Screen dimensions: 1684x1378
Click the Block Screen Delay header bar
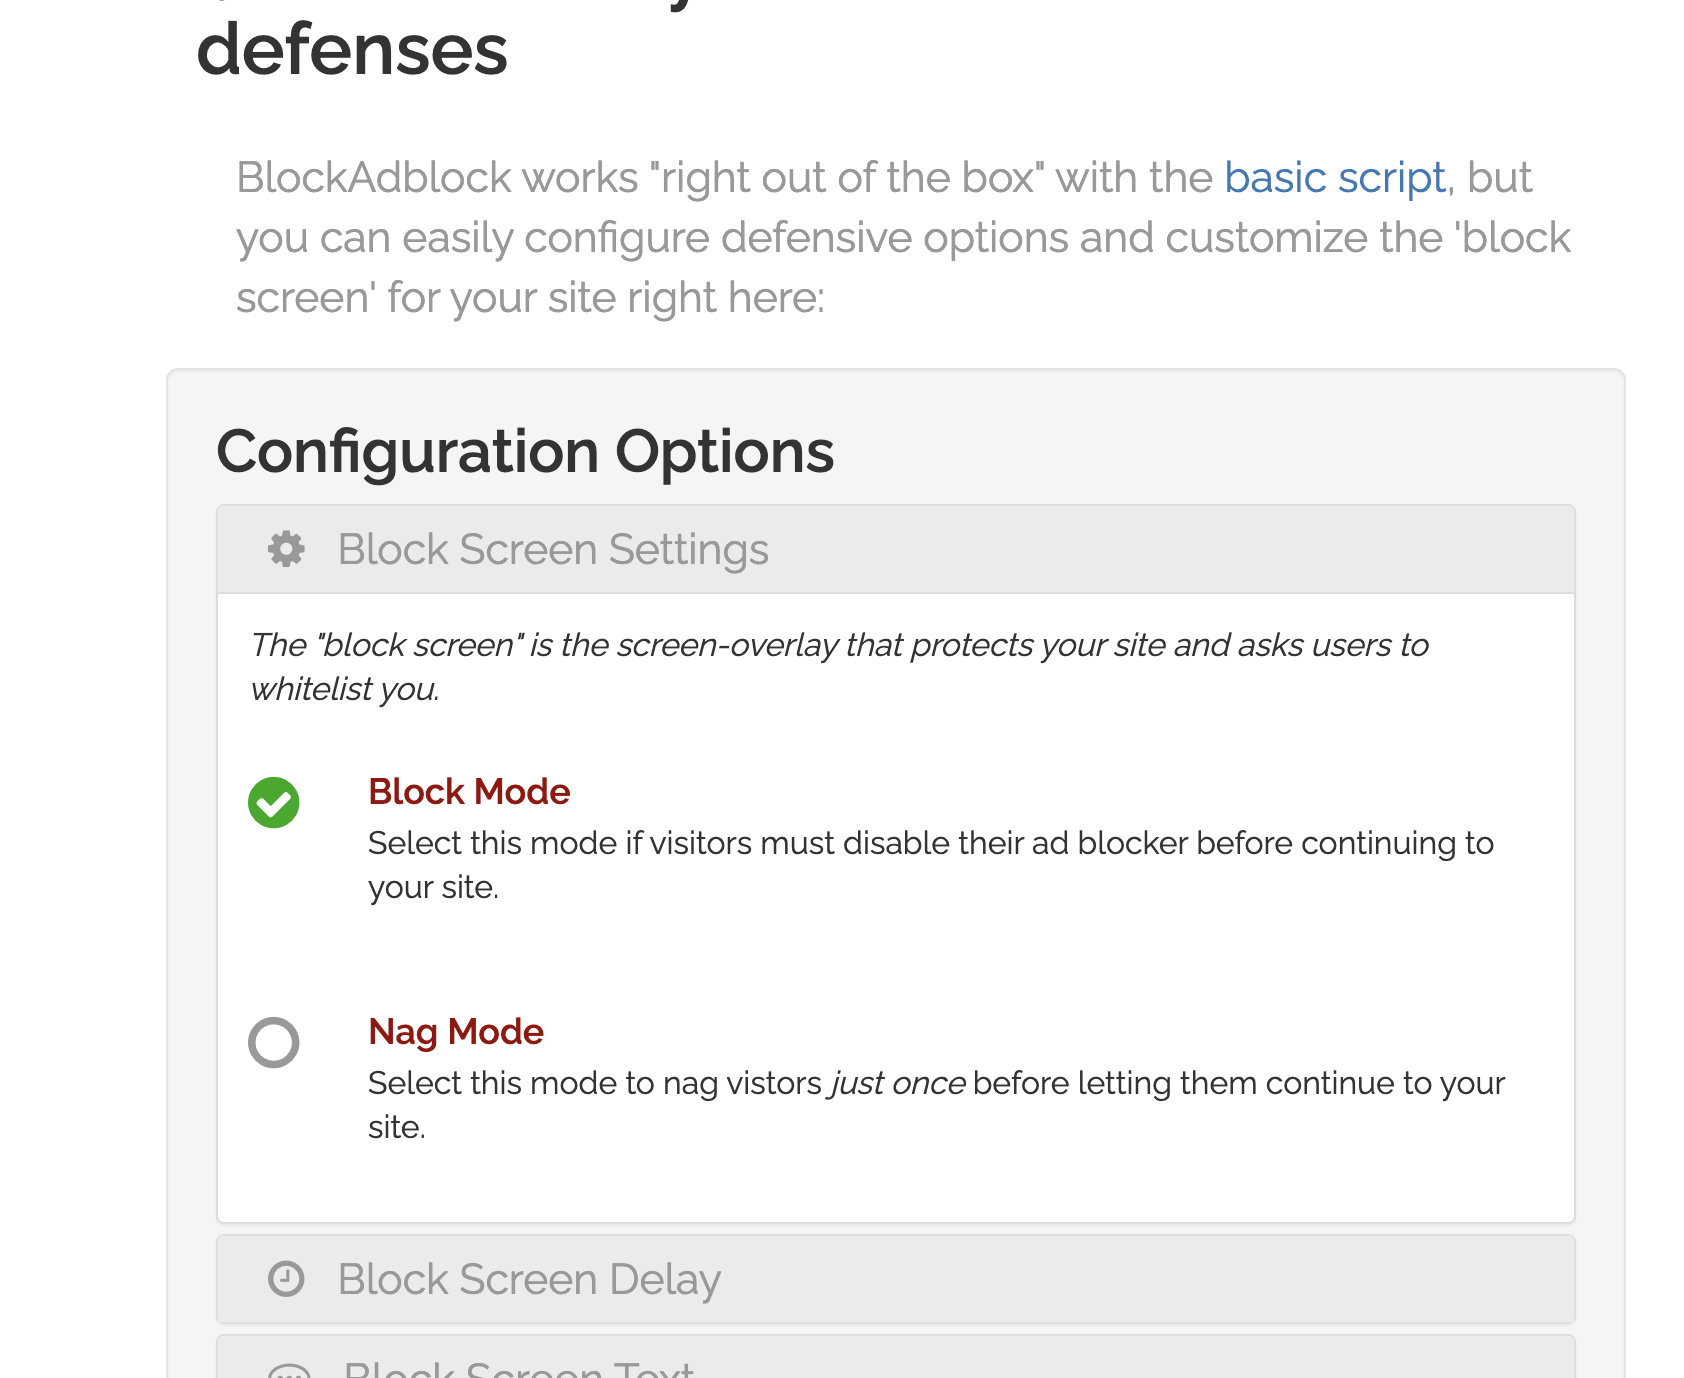895,1278
